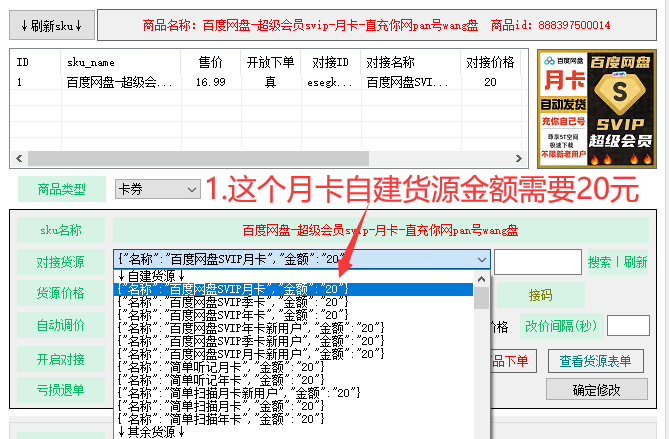
Task: Choose 百度网盘SVIP季卡 source option
Action: (294, 302)
